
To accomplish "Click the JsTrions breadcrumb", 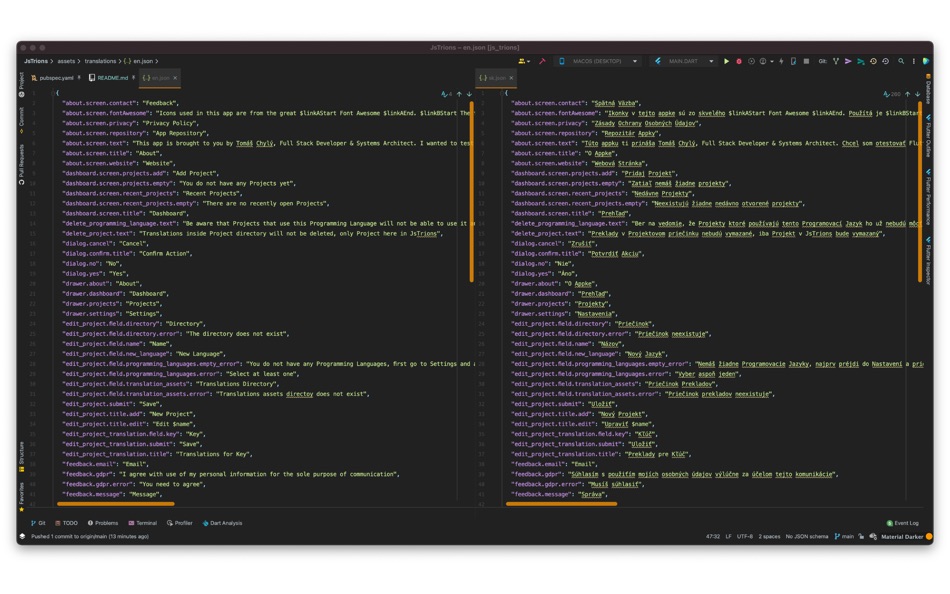I will [36, 61].
